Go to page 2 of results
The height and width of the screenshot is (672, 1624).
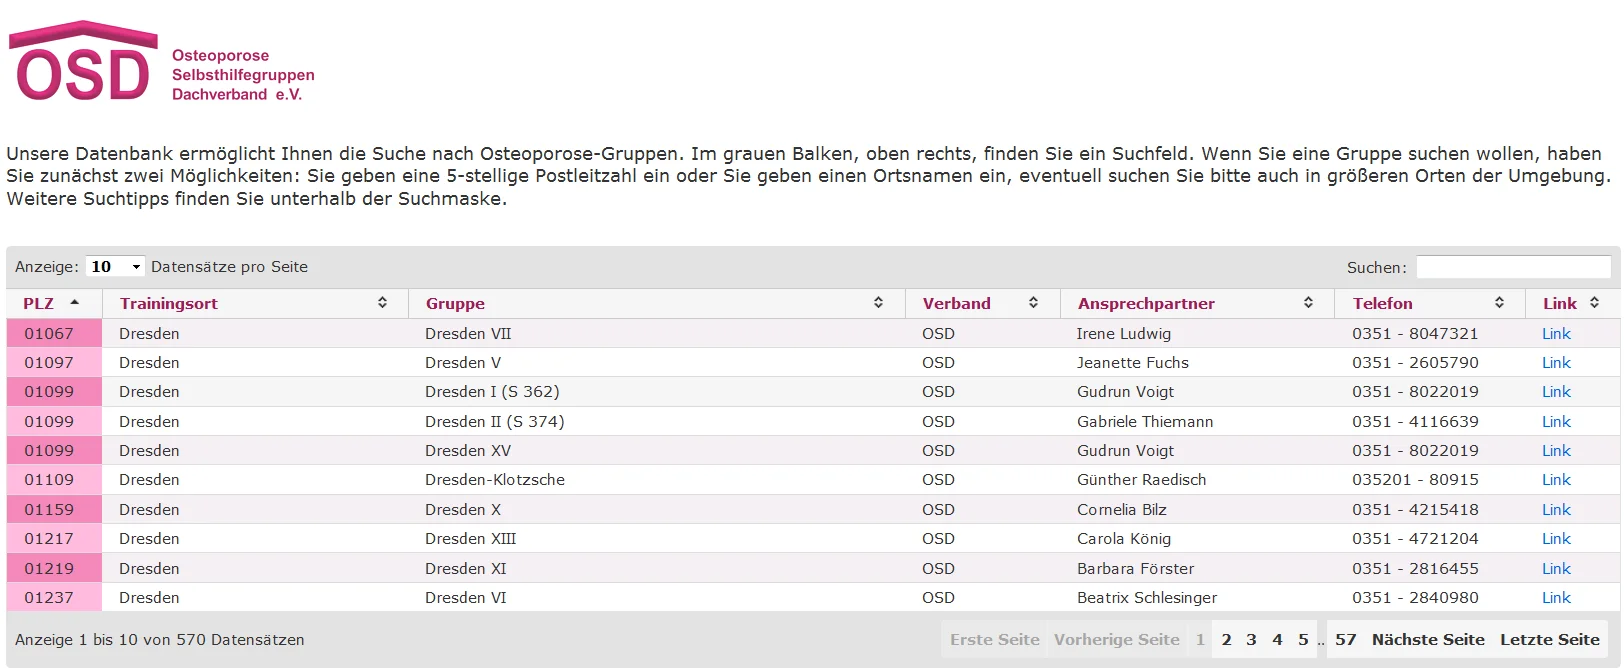(1226, 640)
